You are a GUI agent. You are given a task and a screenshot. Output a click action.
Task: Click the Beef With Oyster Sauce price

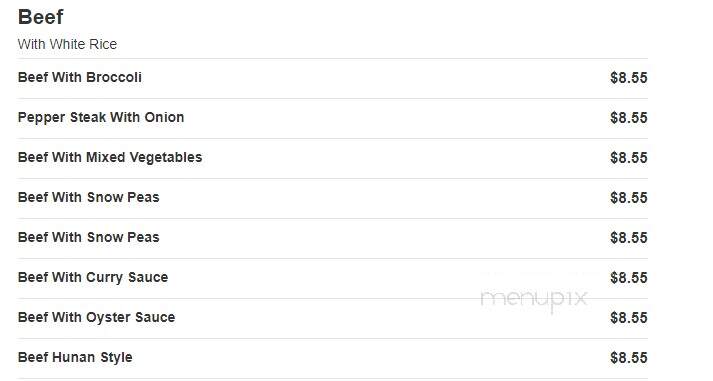pos(629,318)
